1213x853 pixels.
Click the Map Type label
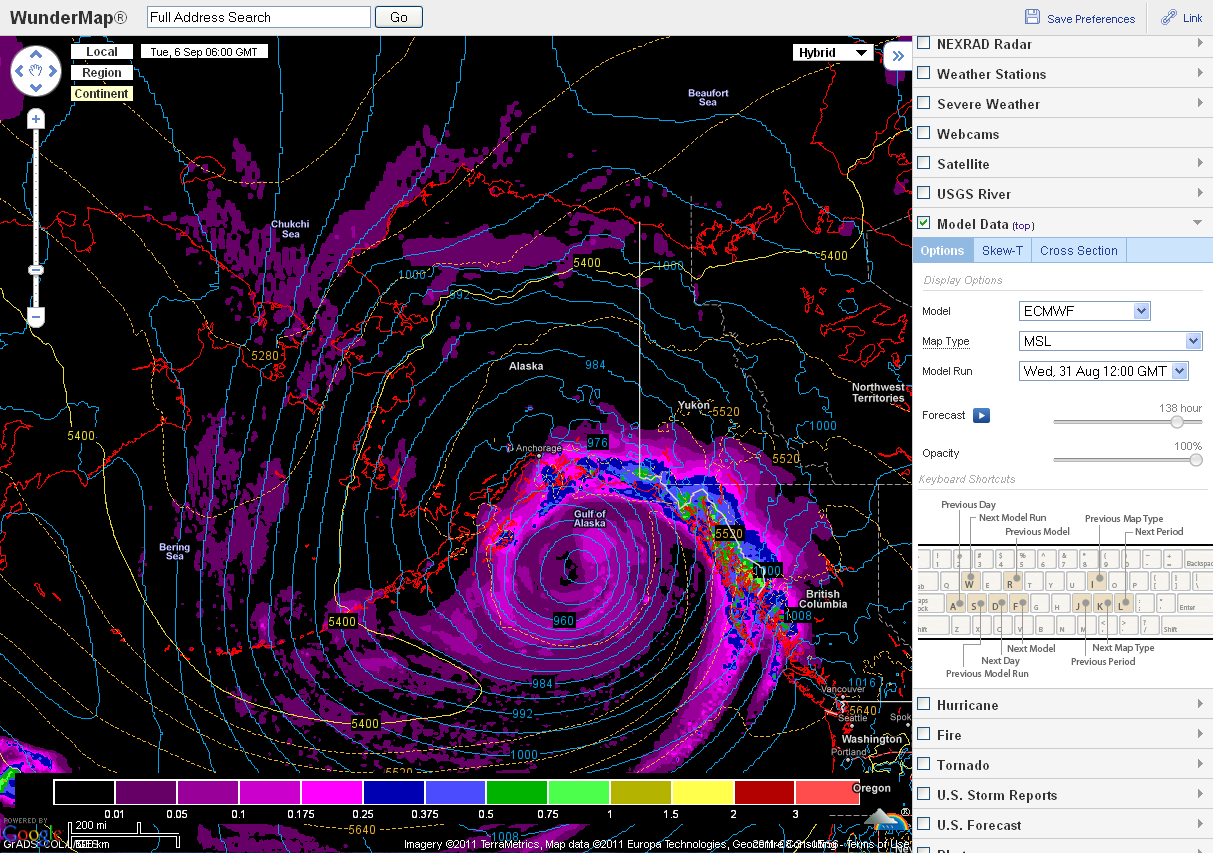point(946,341)
